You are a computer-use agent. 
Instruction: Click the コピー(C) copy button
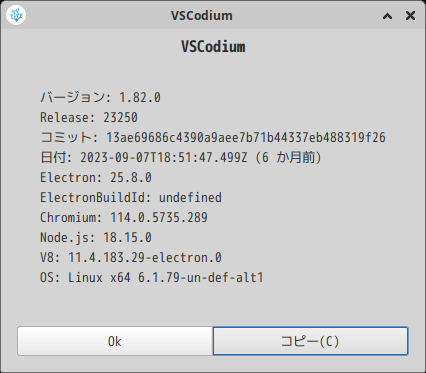point(310,341)
